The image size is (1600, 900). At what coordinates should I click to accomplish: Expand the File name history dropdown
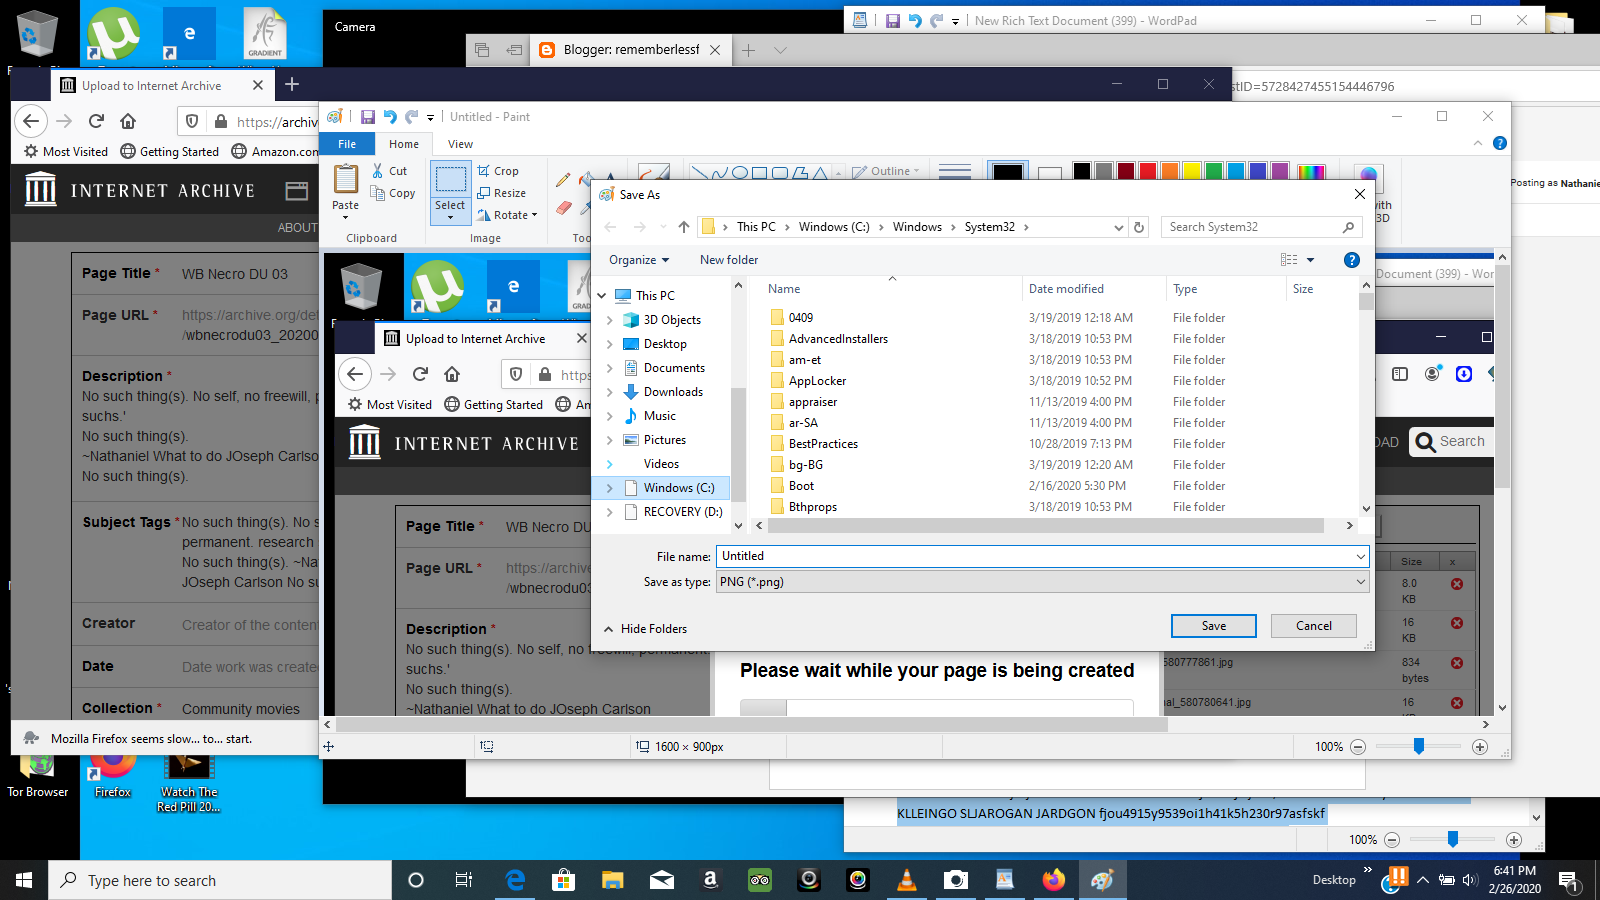pos(1360,556)
